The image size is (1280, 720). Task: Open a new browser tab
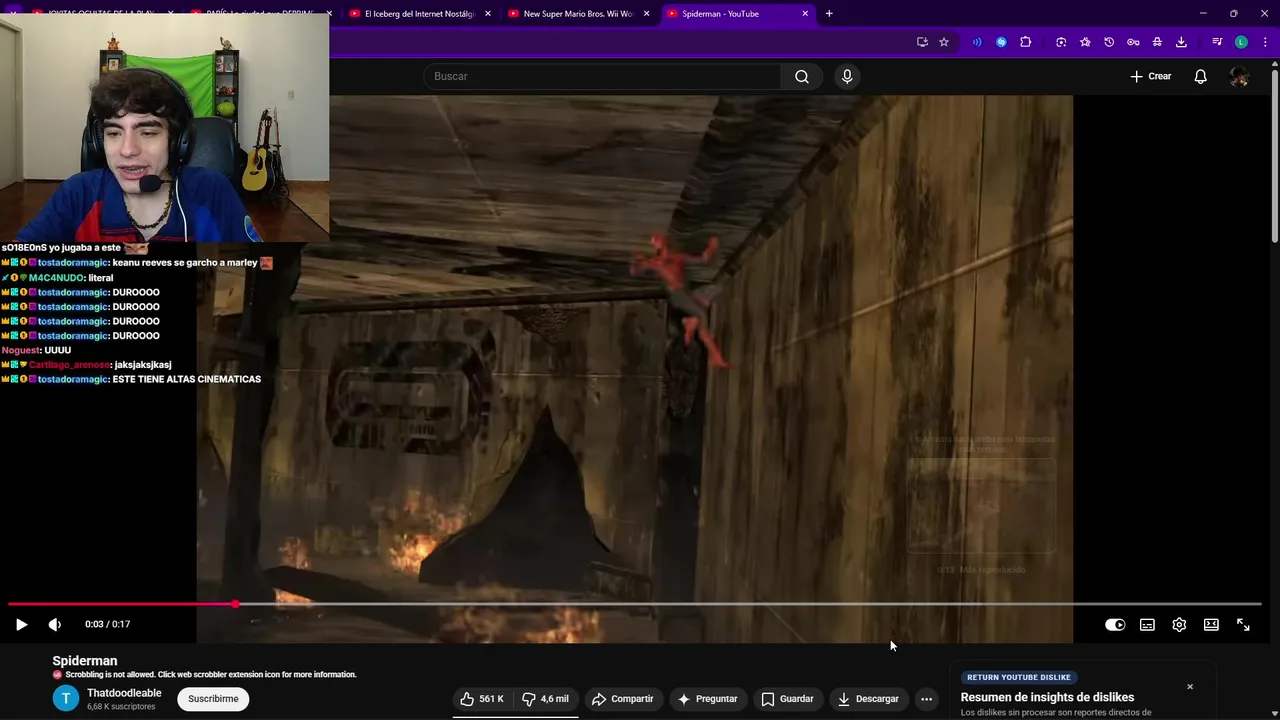(829, 14)
